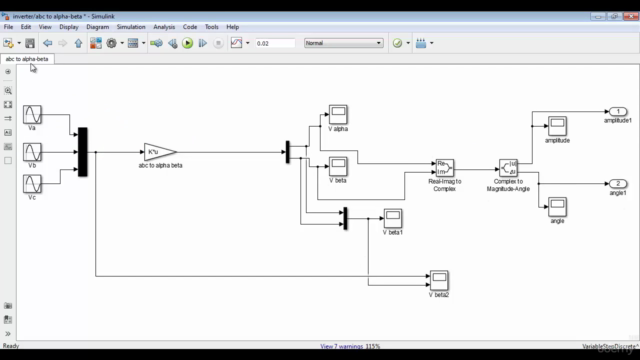640x360 pixels.
Task: Step back in the simulation
Action: [x=173, y=43]
